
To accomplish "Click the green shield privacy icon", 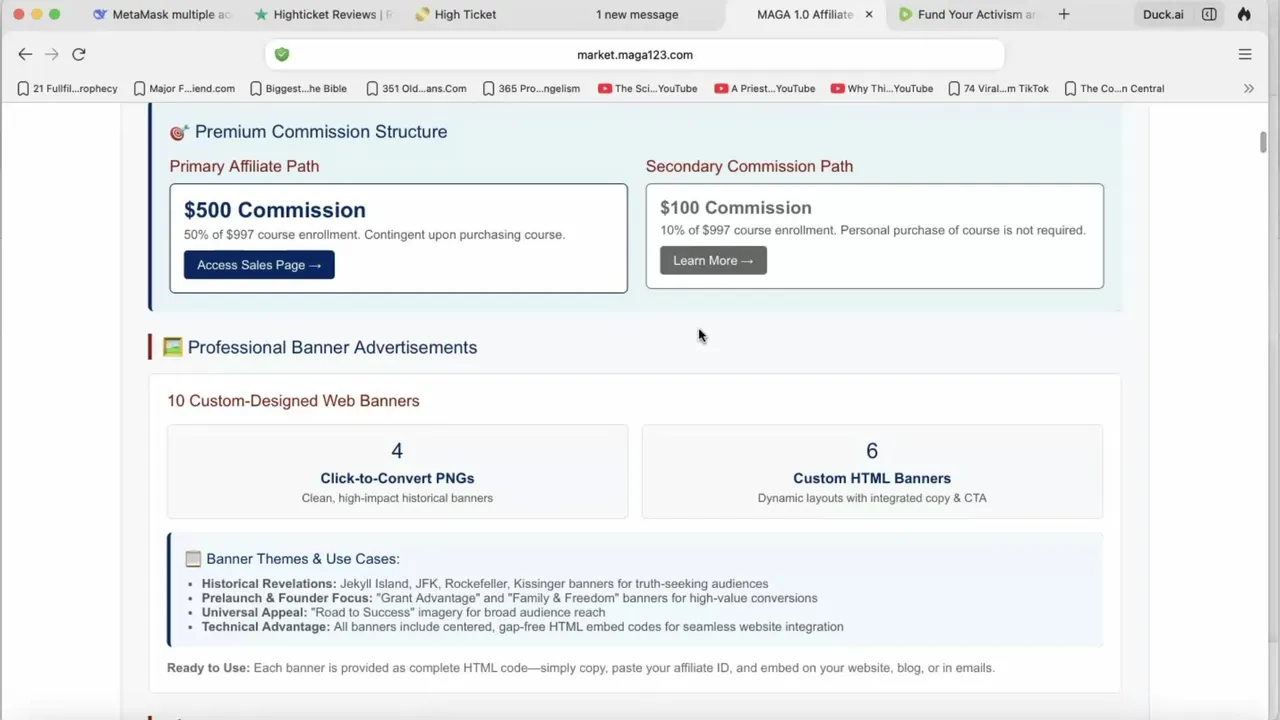I will coord(282,55).
